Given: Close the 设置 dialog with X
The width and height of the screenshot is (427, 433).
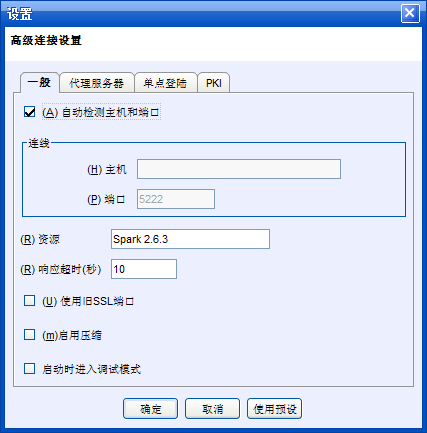Looking at the screenshot, I should tap(410, 13).
